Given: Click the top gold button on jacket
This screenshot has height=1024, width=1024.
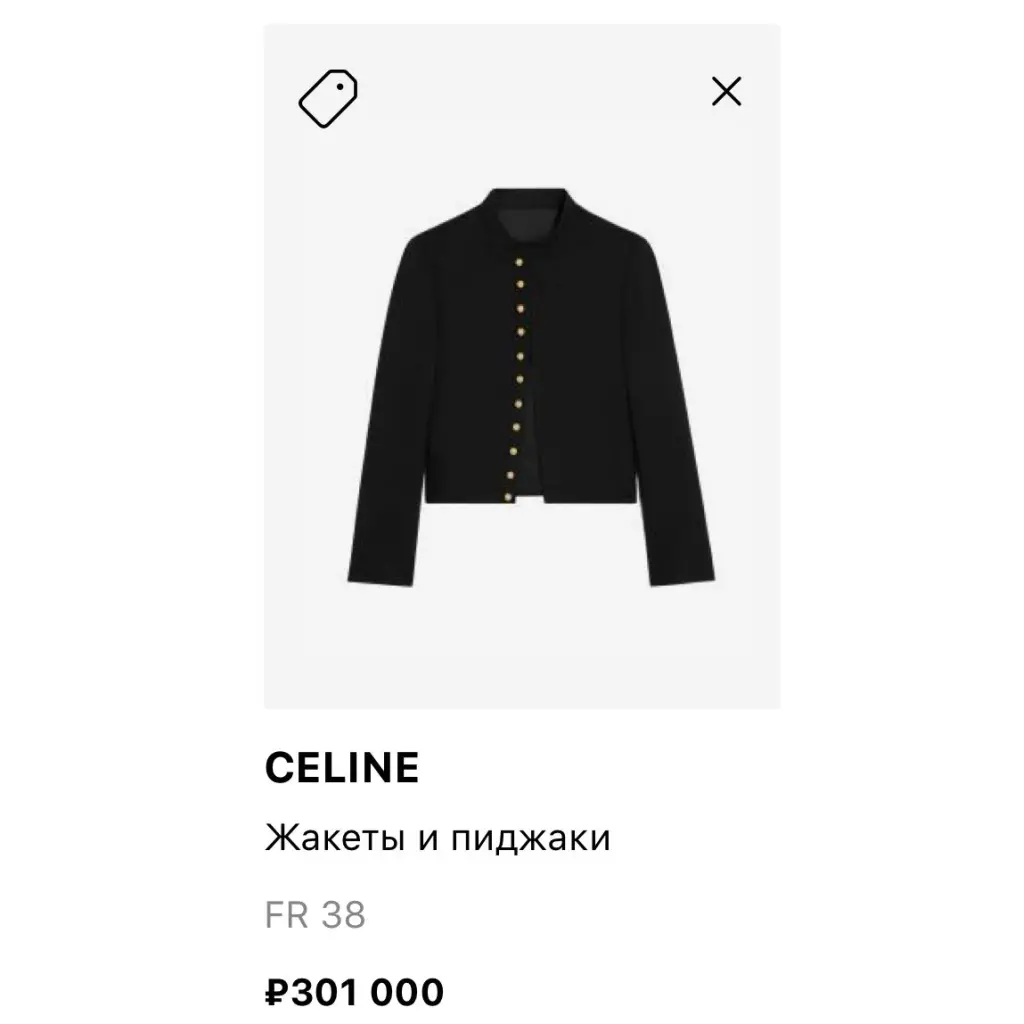Looking at the screenshot, I should click(x=519, y=261).
